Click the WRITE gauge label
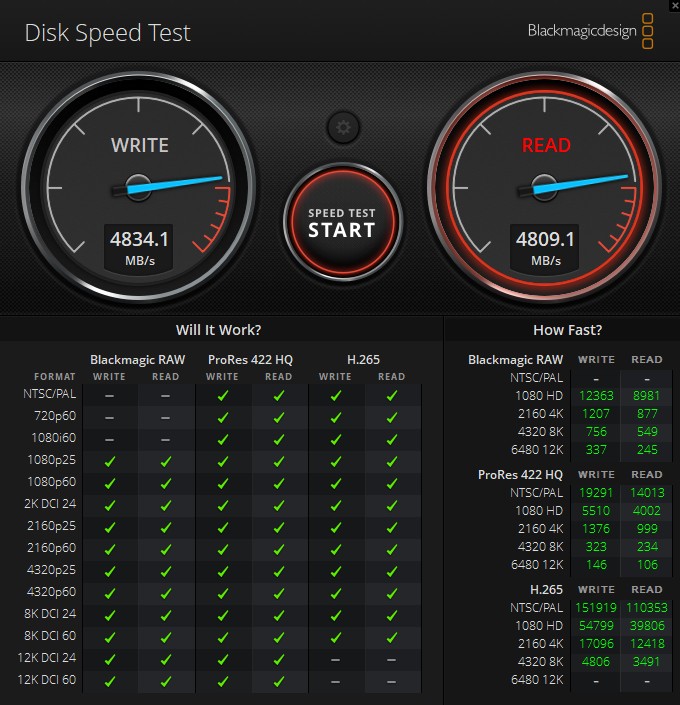The image size is (680, 705). point(140,145)
